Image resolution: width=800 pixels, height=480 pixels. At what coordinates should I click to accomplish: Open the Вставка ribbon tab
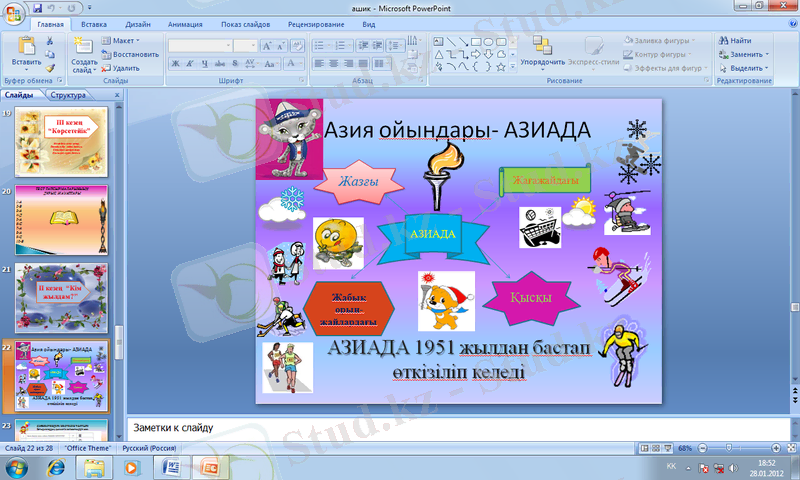click(94, 22)
